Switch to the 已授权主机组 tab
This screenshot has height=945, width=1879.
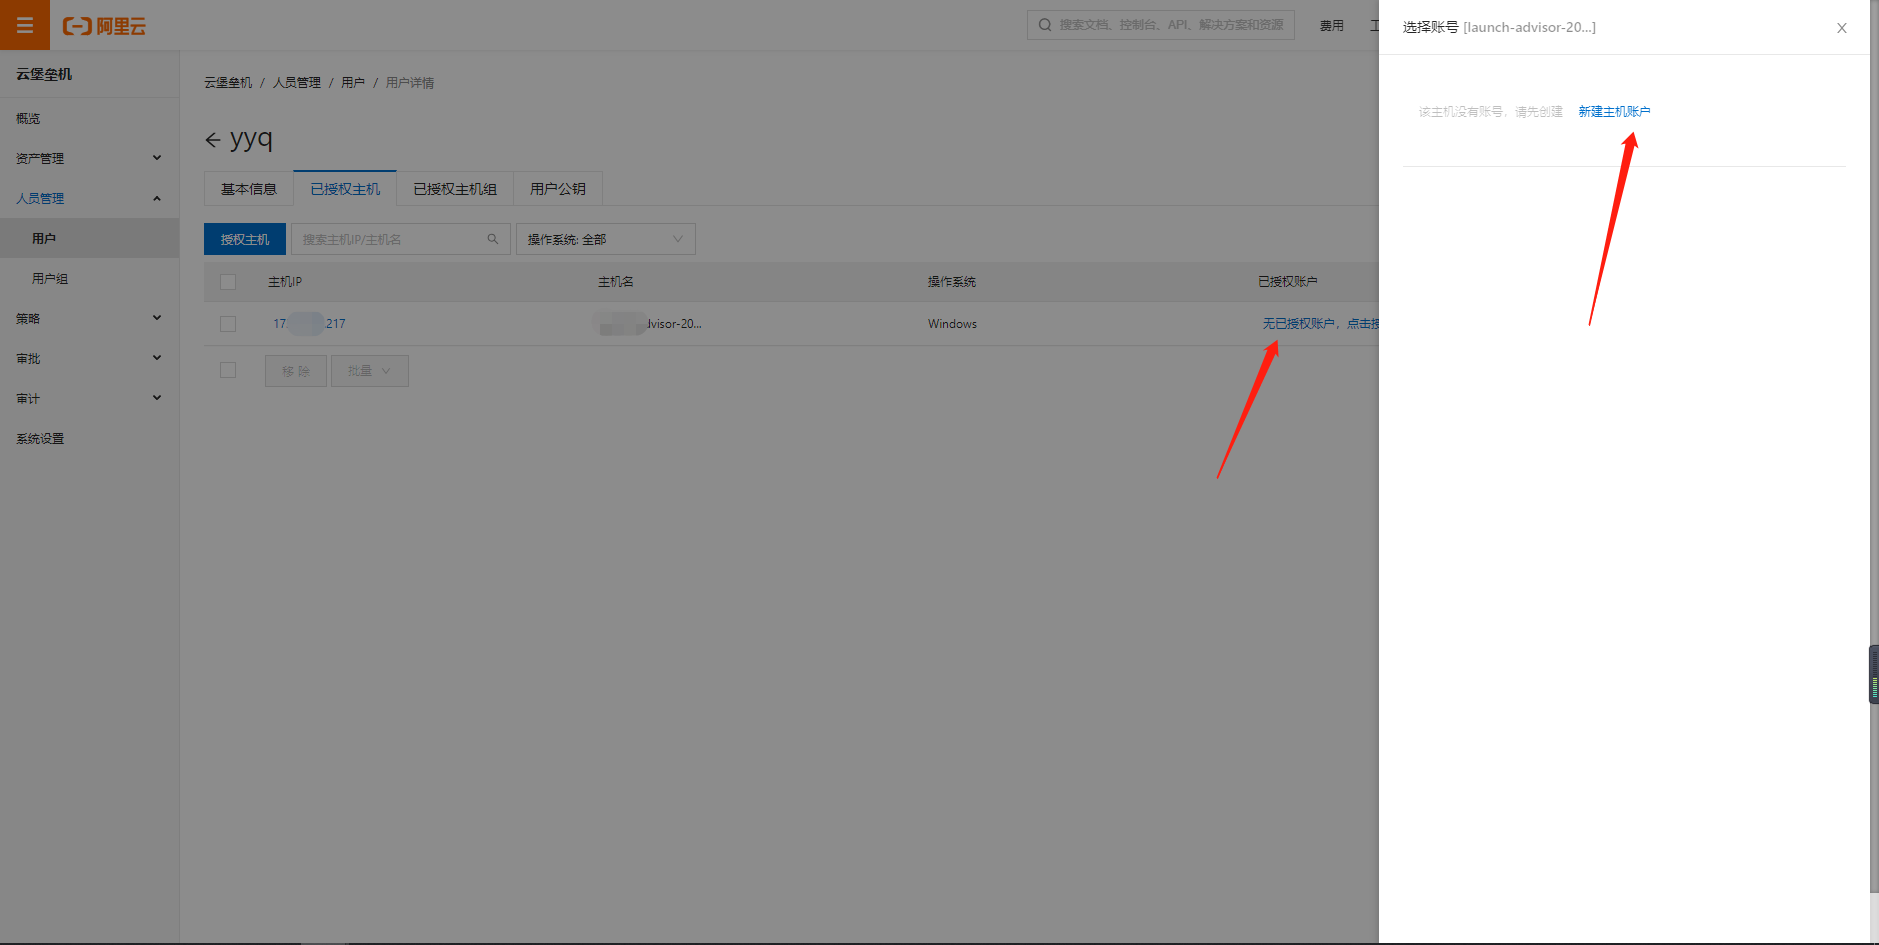pos(455,189)
